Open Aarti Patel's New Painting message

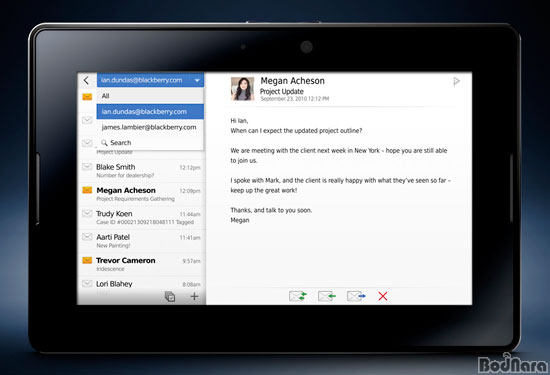[x=142, y=241]
